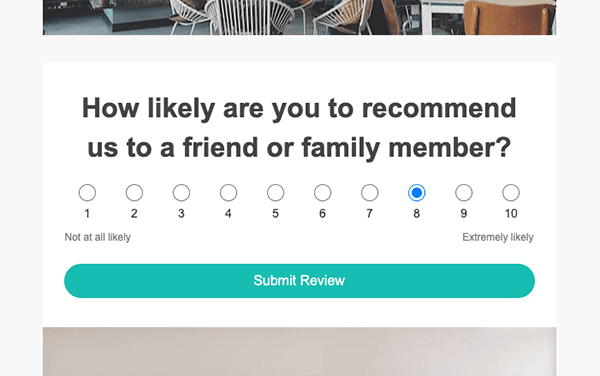Pick rating 4 on the scale
The height and width of the screenshot is (376, 600).
point(228,193)
